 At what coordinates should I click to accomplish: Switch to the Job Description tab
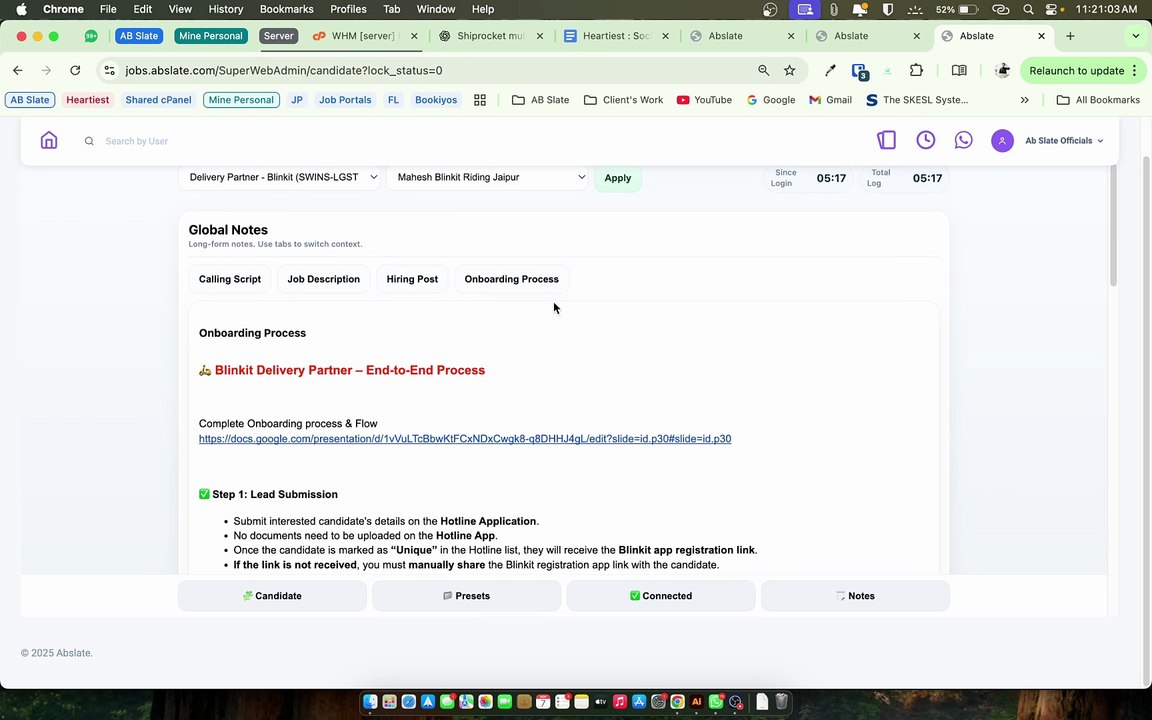323,279
